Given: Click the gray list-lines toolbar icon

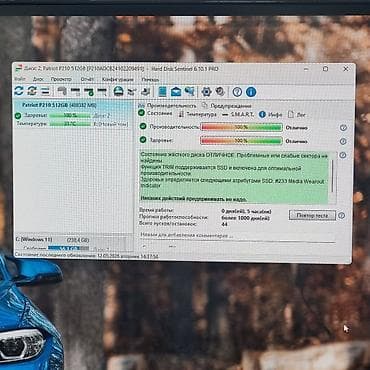Looking at the screenshot, I should click(45, 91).
